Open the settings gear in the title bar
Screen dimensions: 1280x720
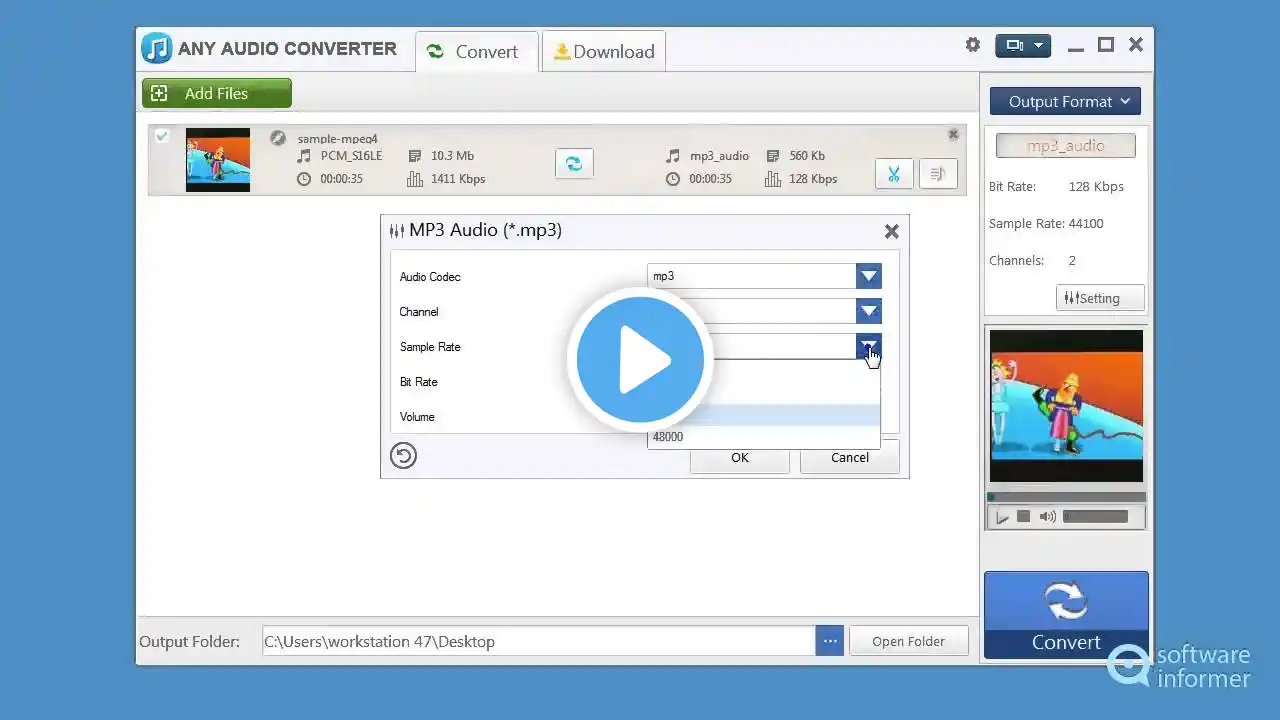coord(972,45)
